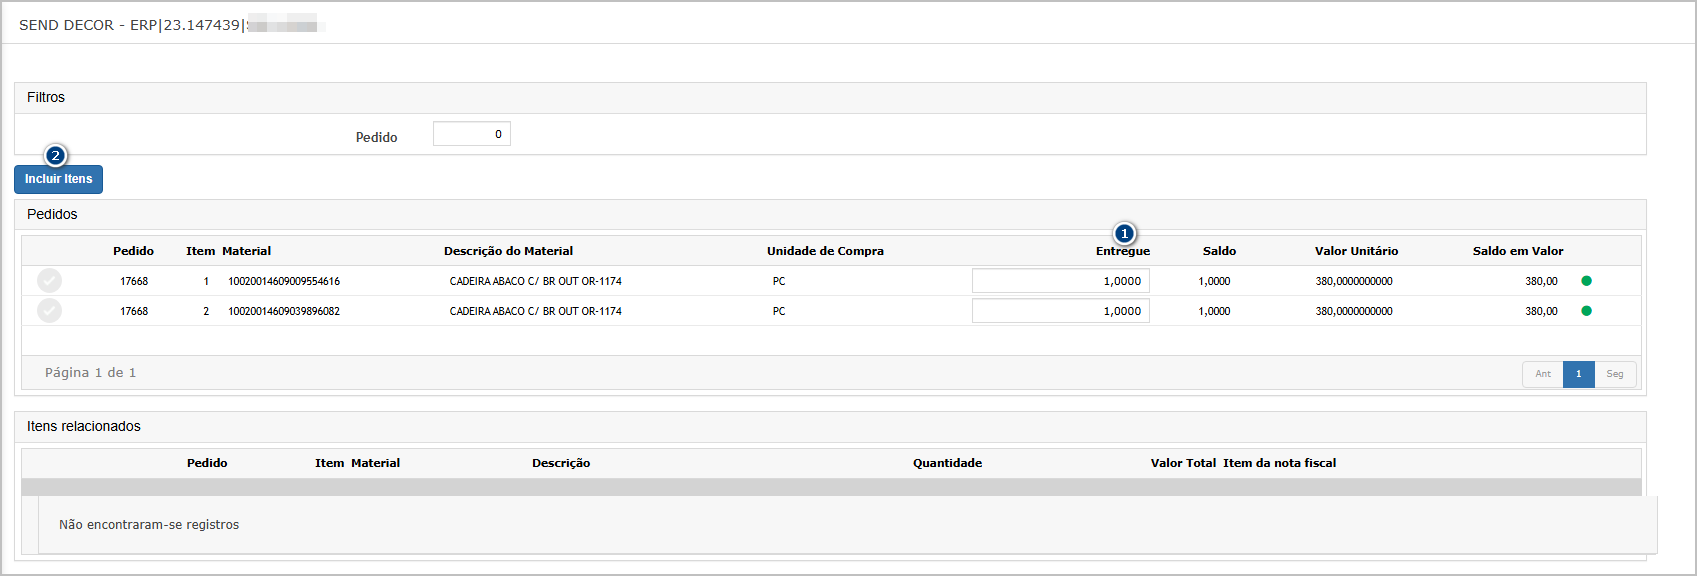1697x576 pixels.
Task: Click the Material header in Pedidos table
Action: point(246,251)
